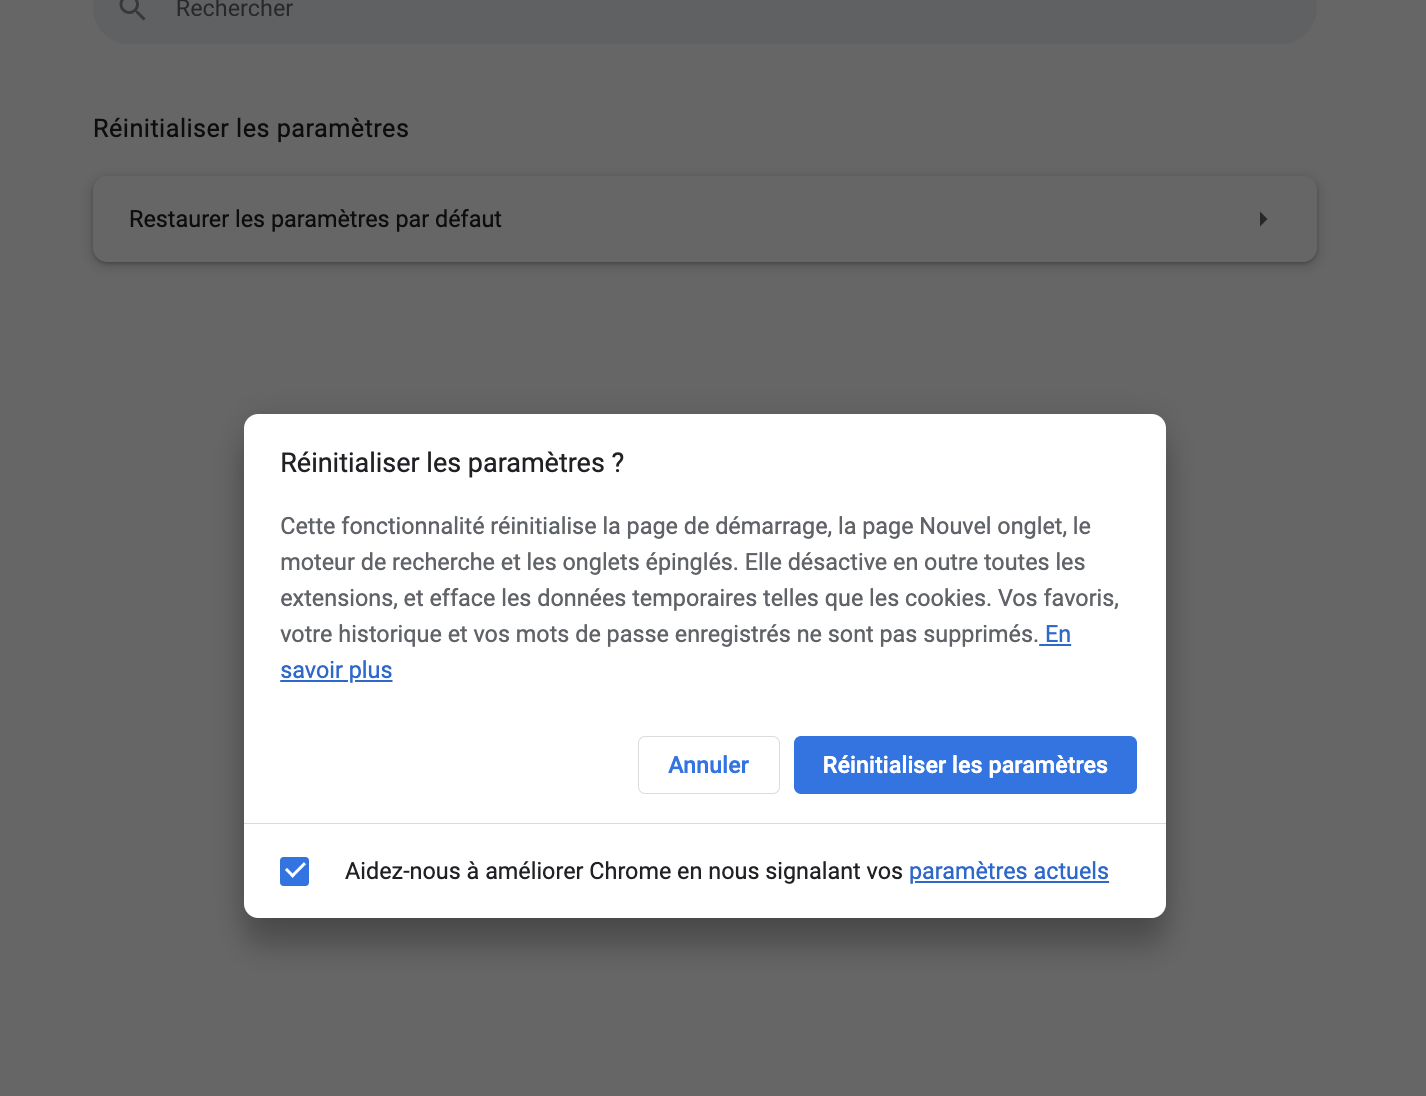Image resolution: width=1426 pixels, height=1096 pixels.
Task: Confirm with Réinitialiser les paramètres button
Action: point(964,764)
